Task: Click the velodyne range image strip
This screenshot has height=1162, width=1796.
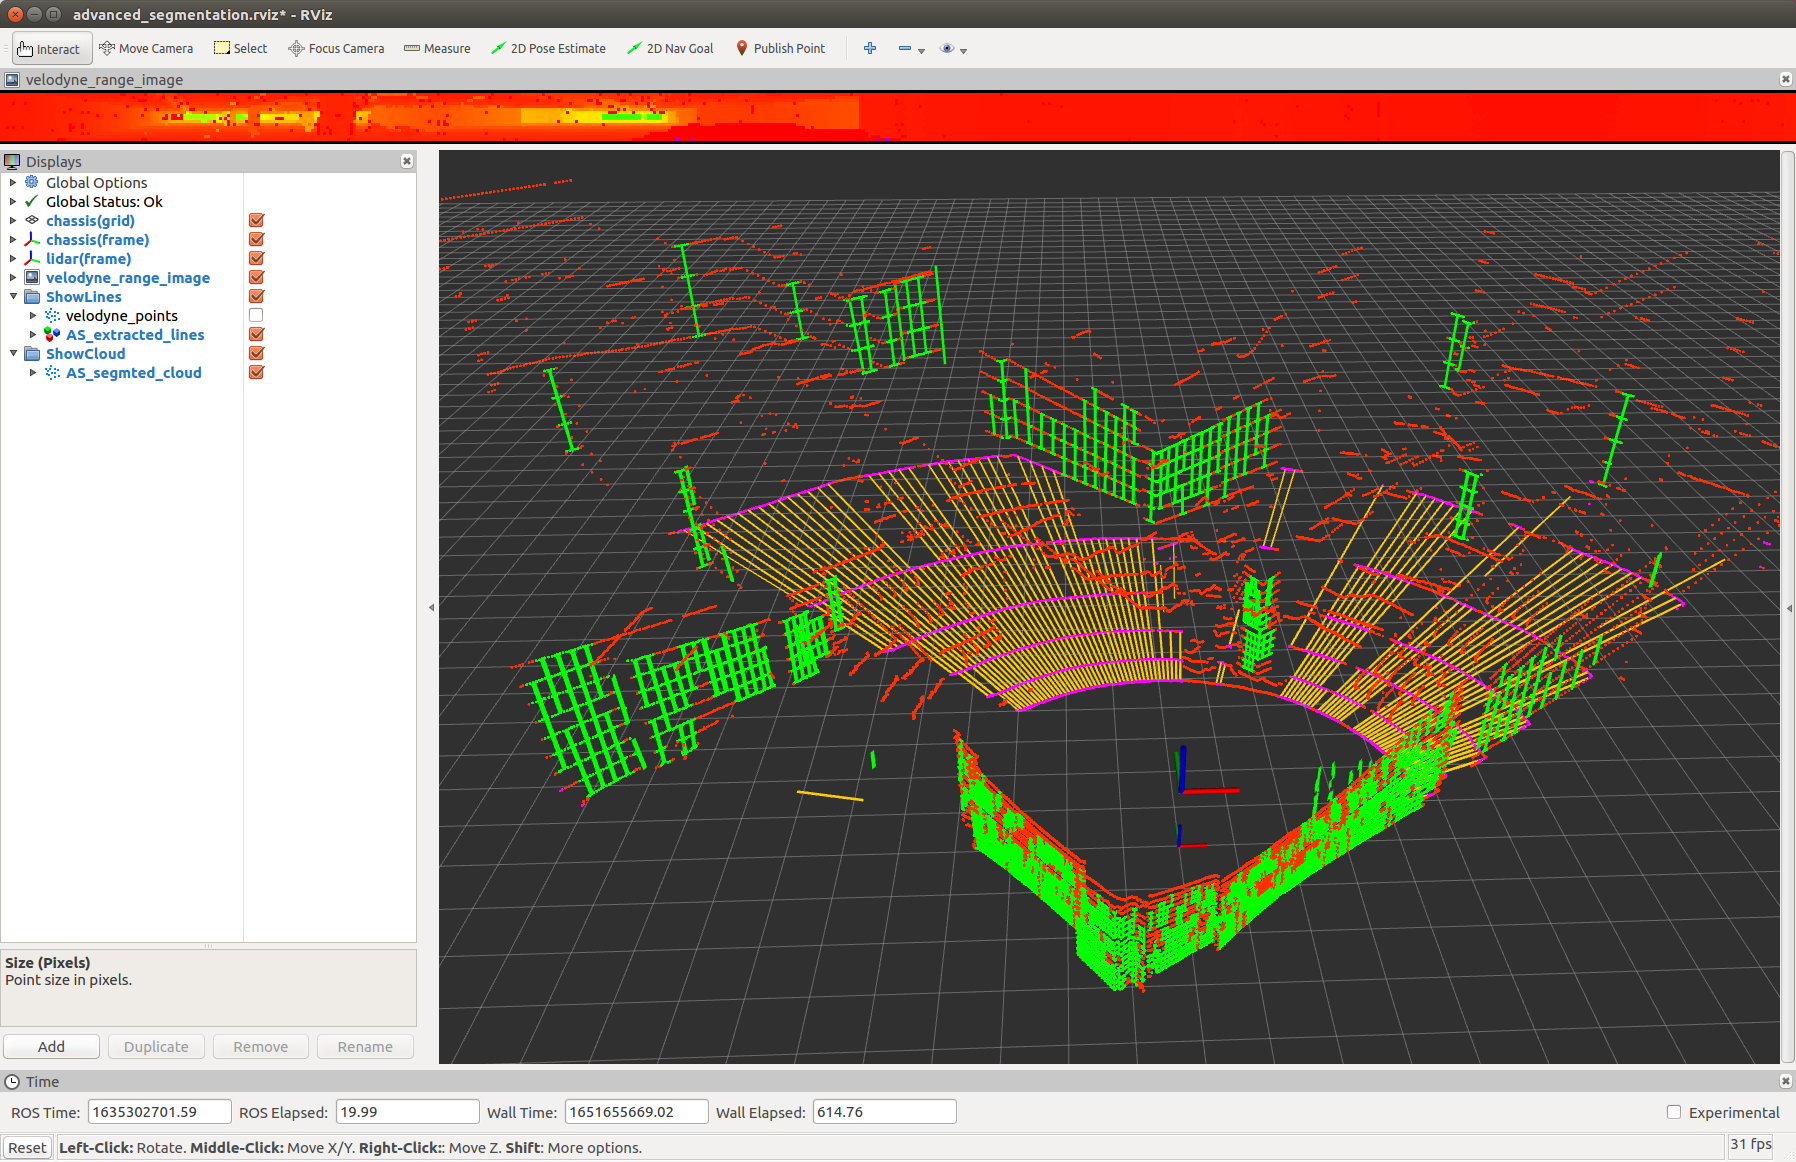Action: click(898, 117)
